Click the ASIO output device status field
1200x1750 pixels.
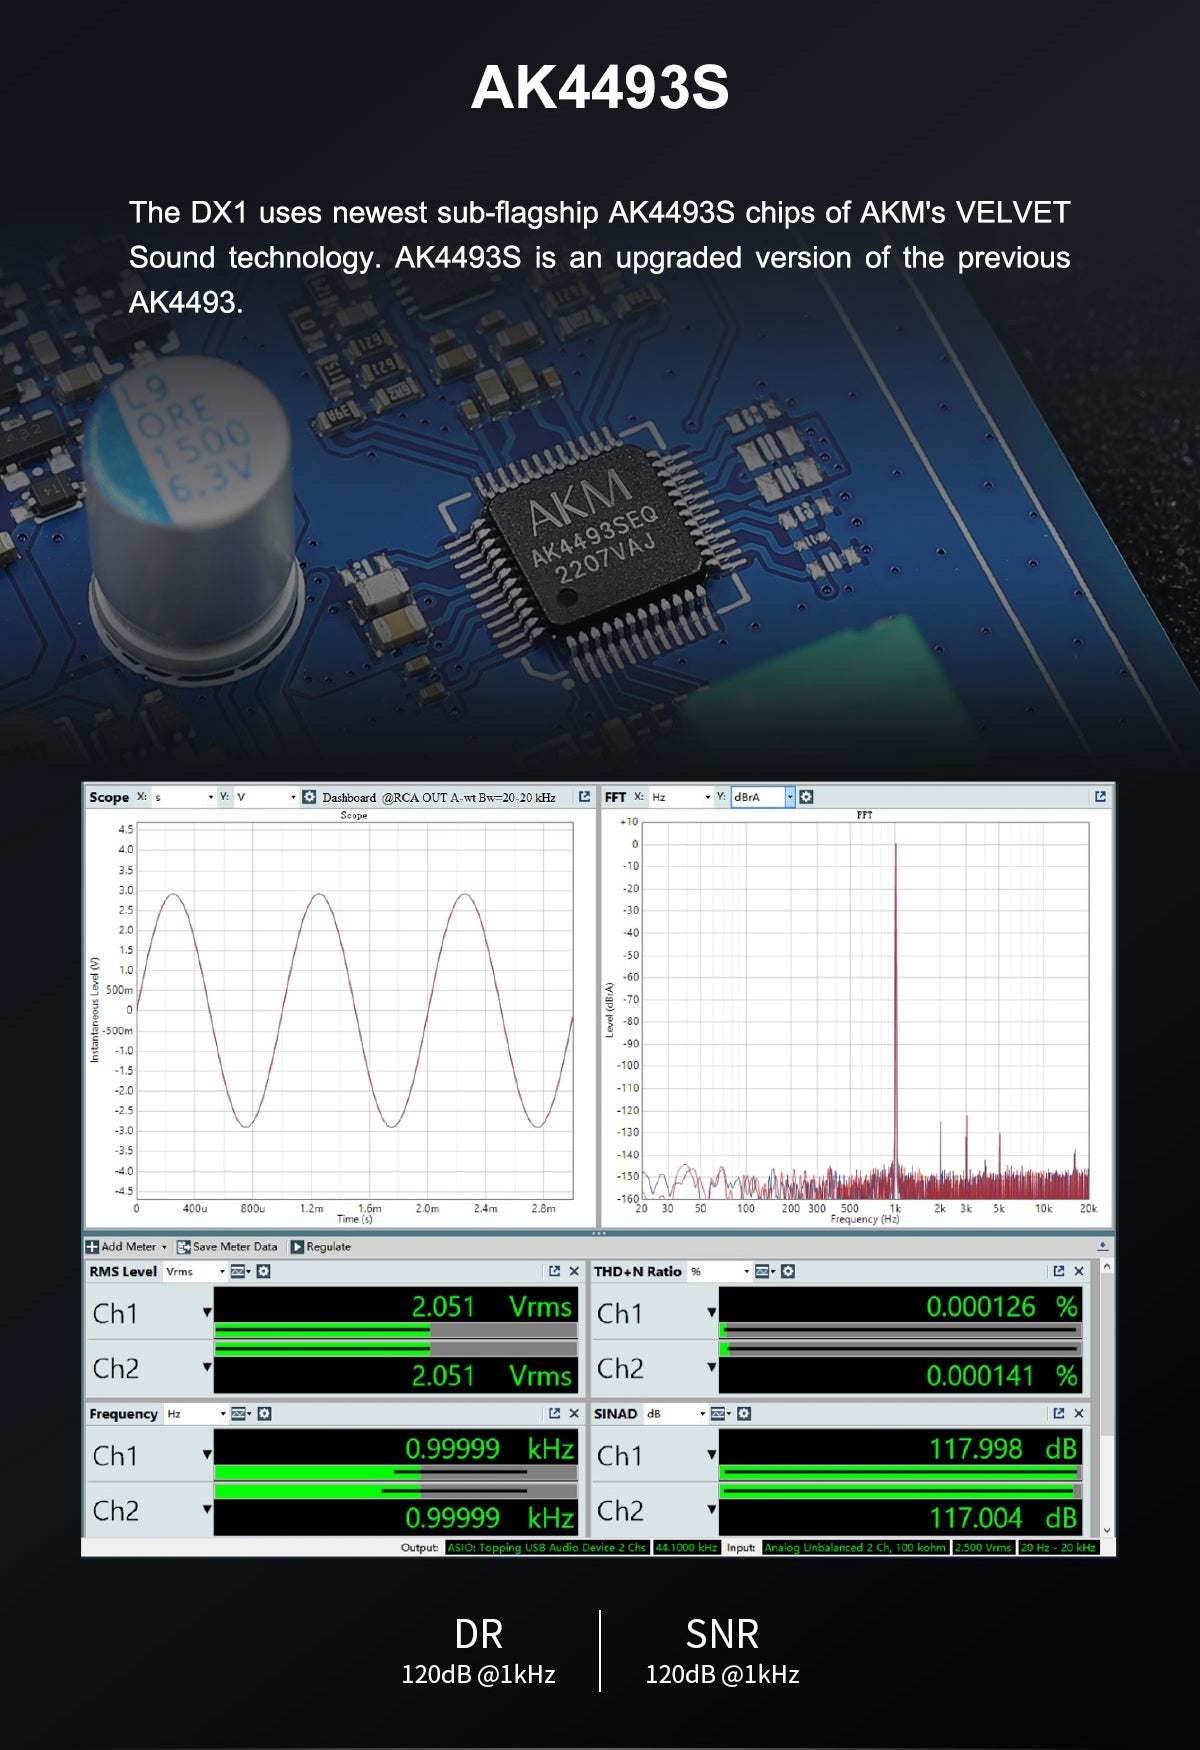click(x=546, y=1547)
